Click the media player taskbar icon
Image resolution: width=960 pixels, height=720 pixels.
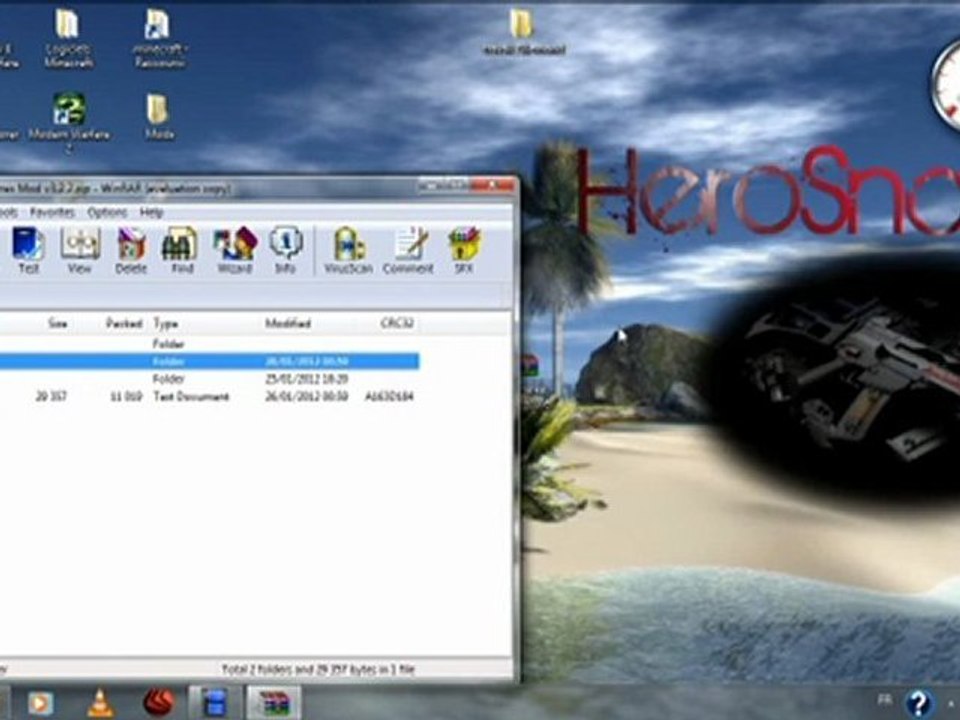pos(40,703)
